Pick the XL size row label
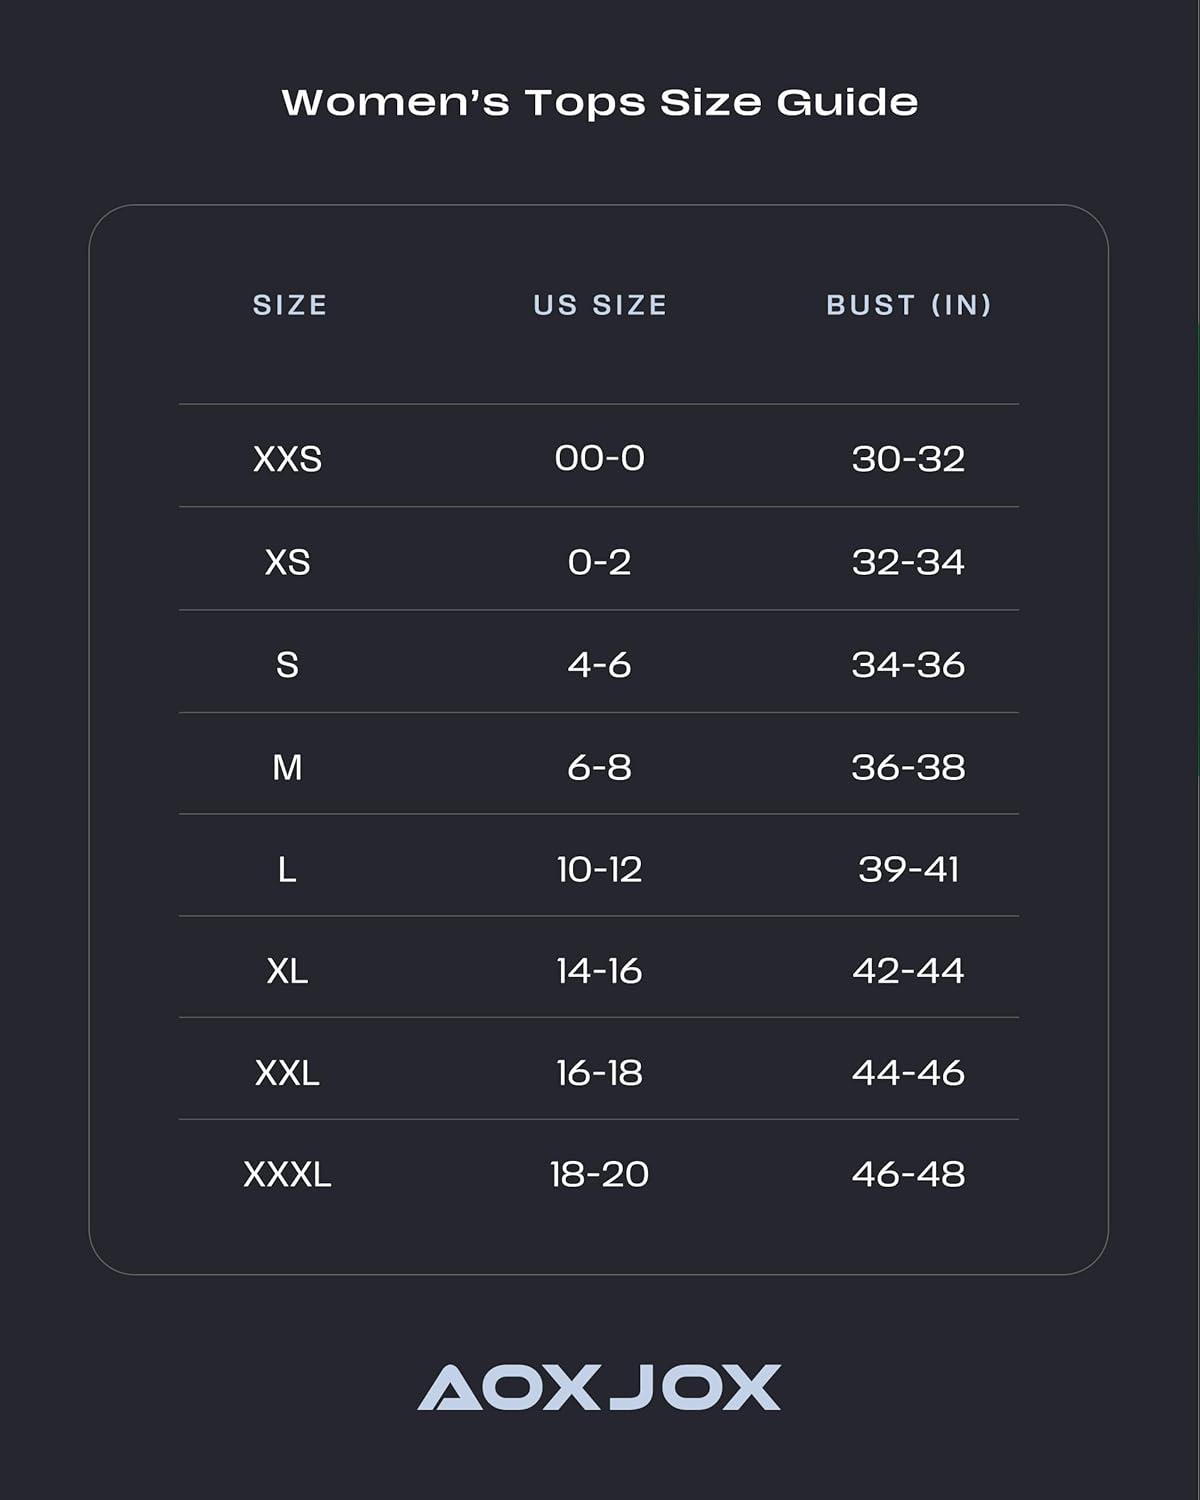Screen dimensions: 1200x1500 tap(287, 971)
